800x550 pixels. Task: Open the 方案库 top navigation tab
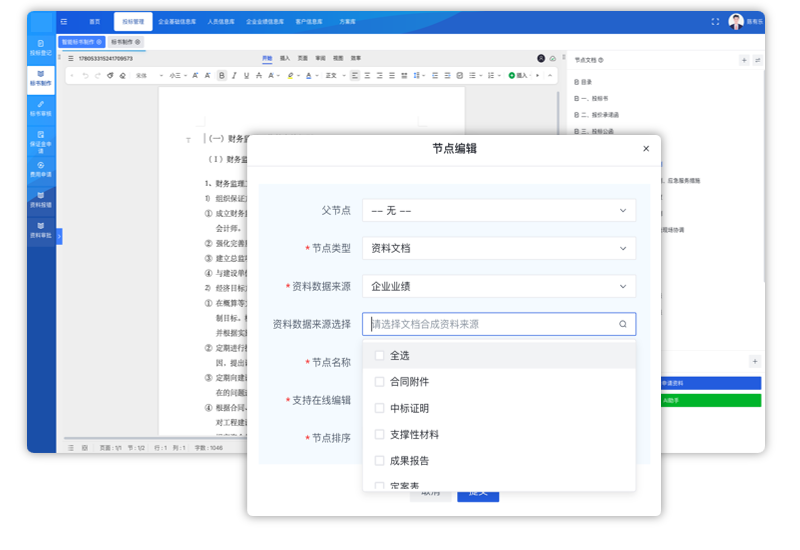tap(347, 21)
